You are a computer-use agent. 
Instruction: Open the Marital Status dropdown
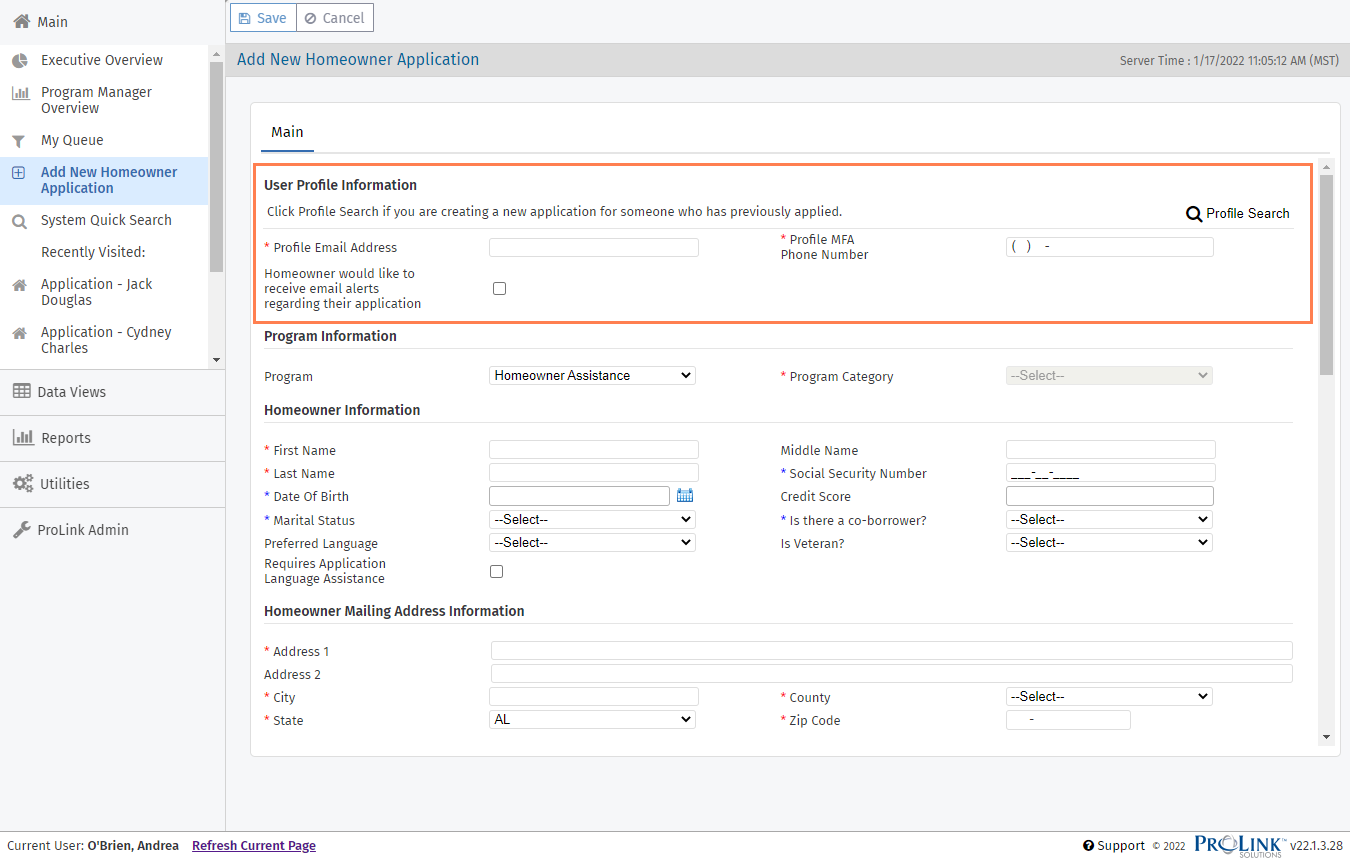point(592,520)
